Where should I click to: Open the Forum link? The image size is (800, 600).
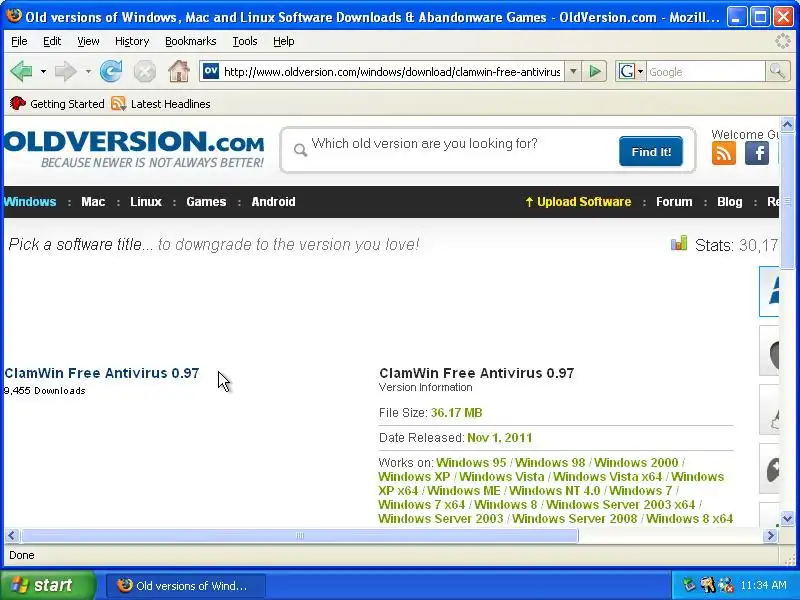tap(674, 202)
